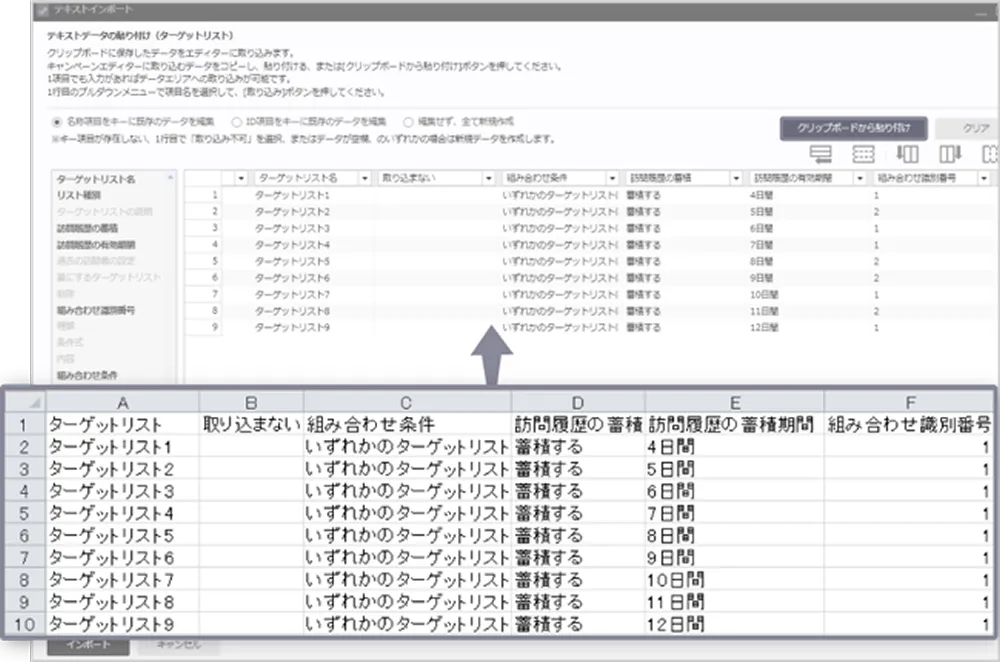The width and height of the screenshot is (1000, 662).
Task: Click the insert column left icon
Action: (x=907, y=154)
